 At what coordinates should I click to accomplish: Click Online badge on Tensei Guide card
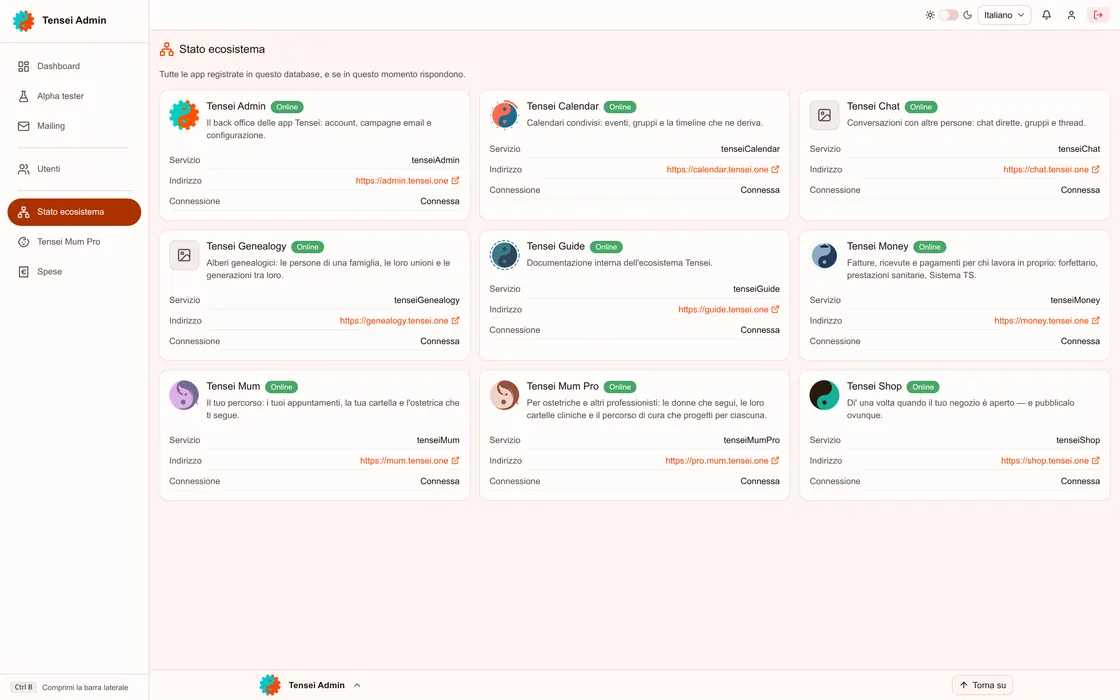(606, 247)
